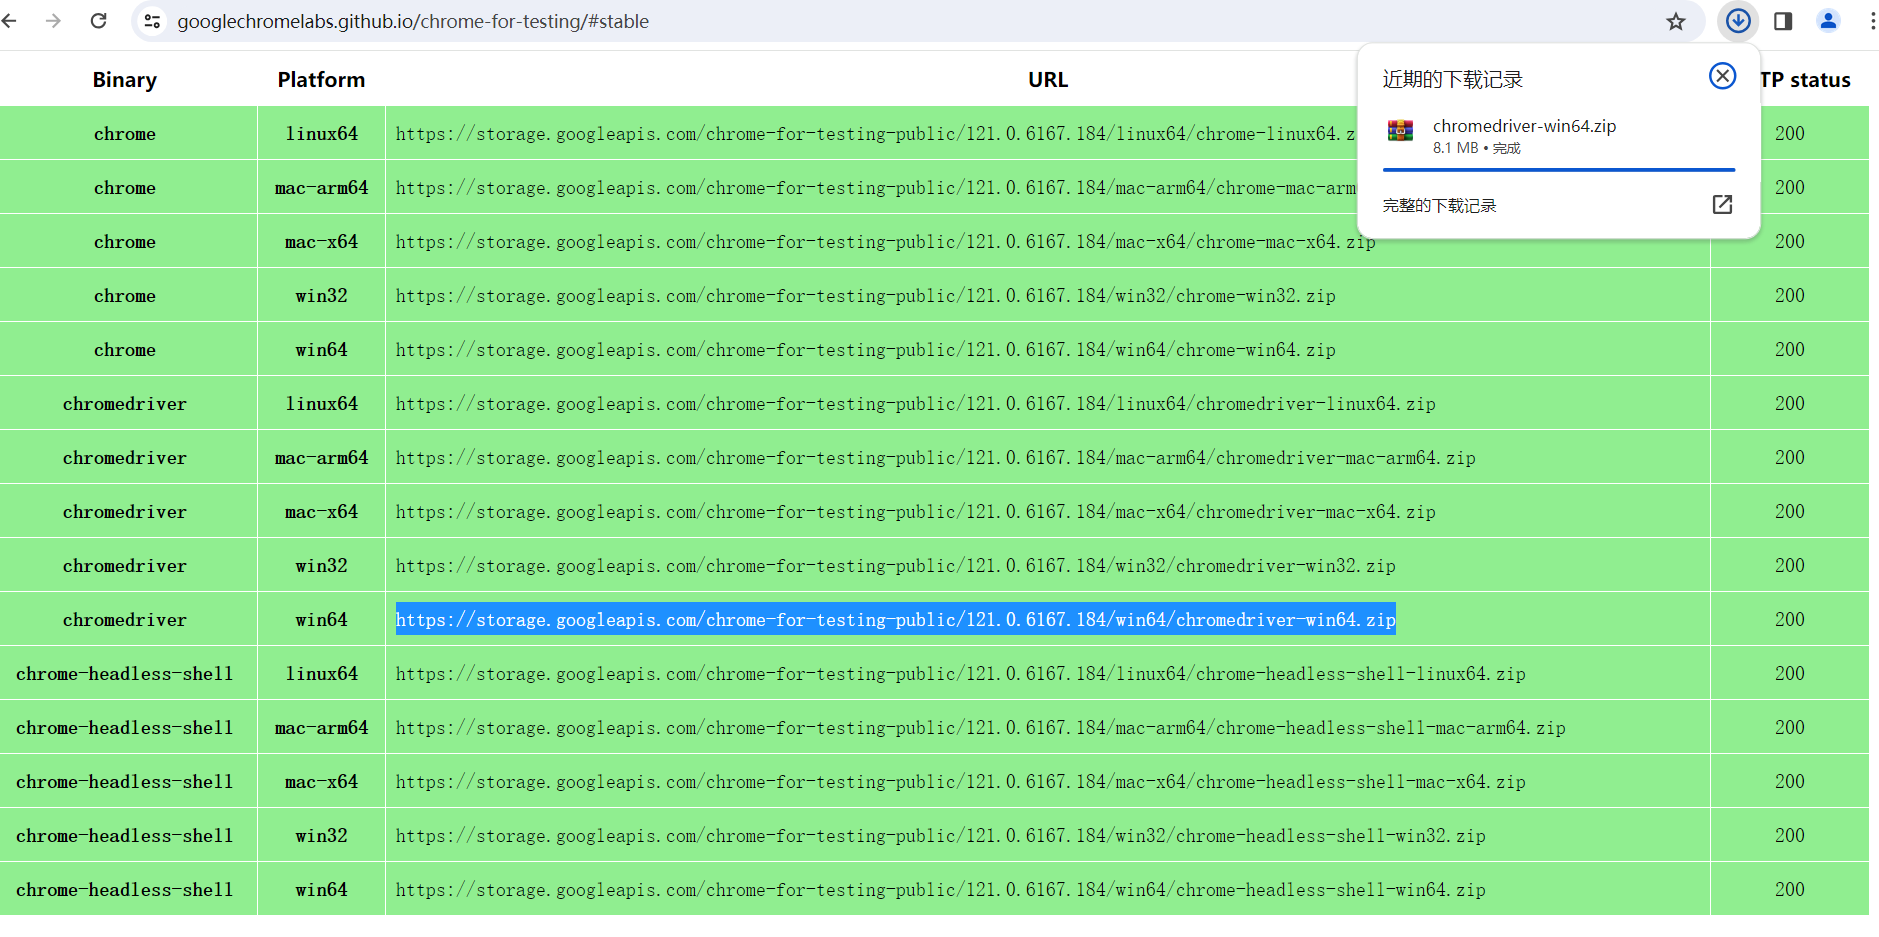
Task: Click chrome mac-x64 download URL
Action: (885, 242)
